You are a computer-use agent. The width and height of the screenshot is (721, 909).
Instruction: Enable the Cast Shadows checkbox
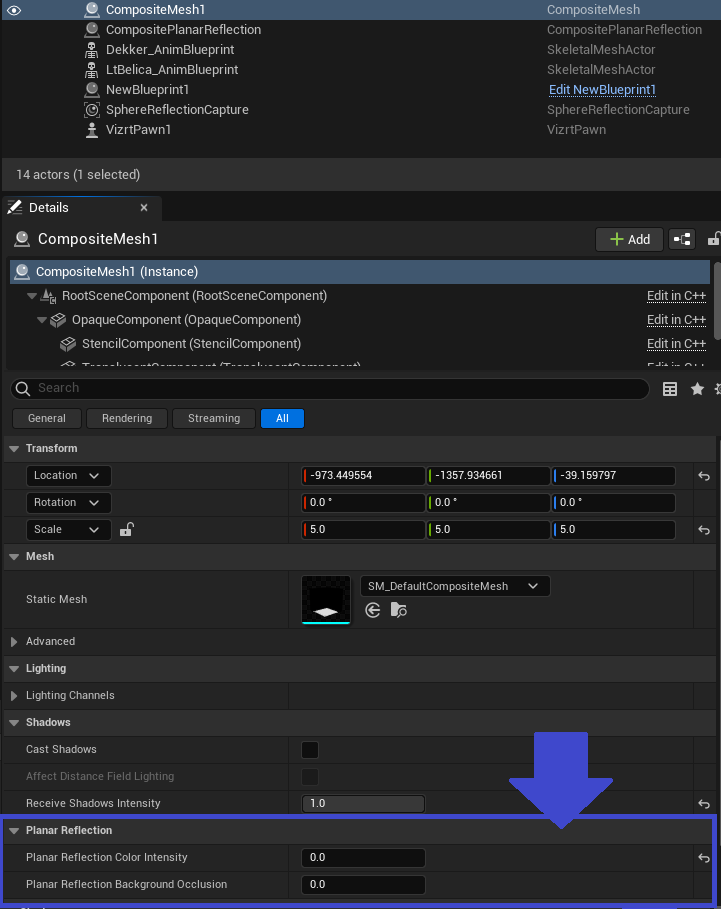(310, 750)
